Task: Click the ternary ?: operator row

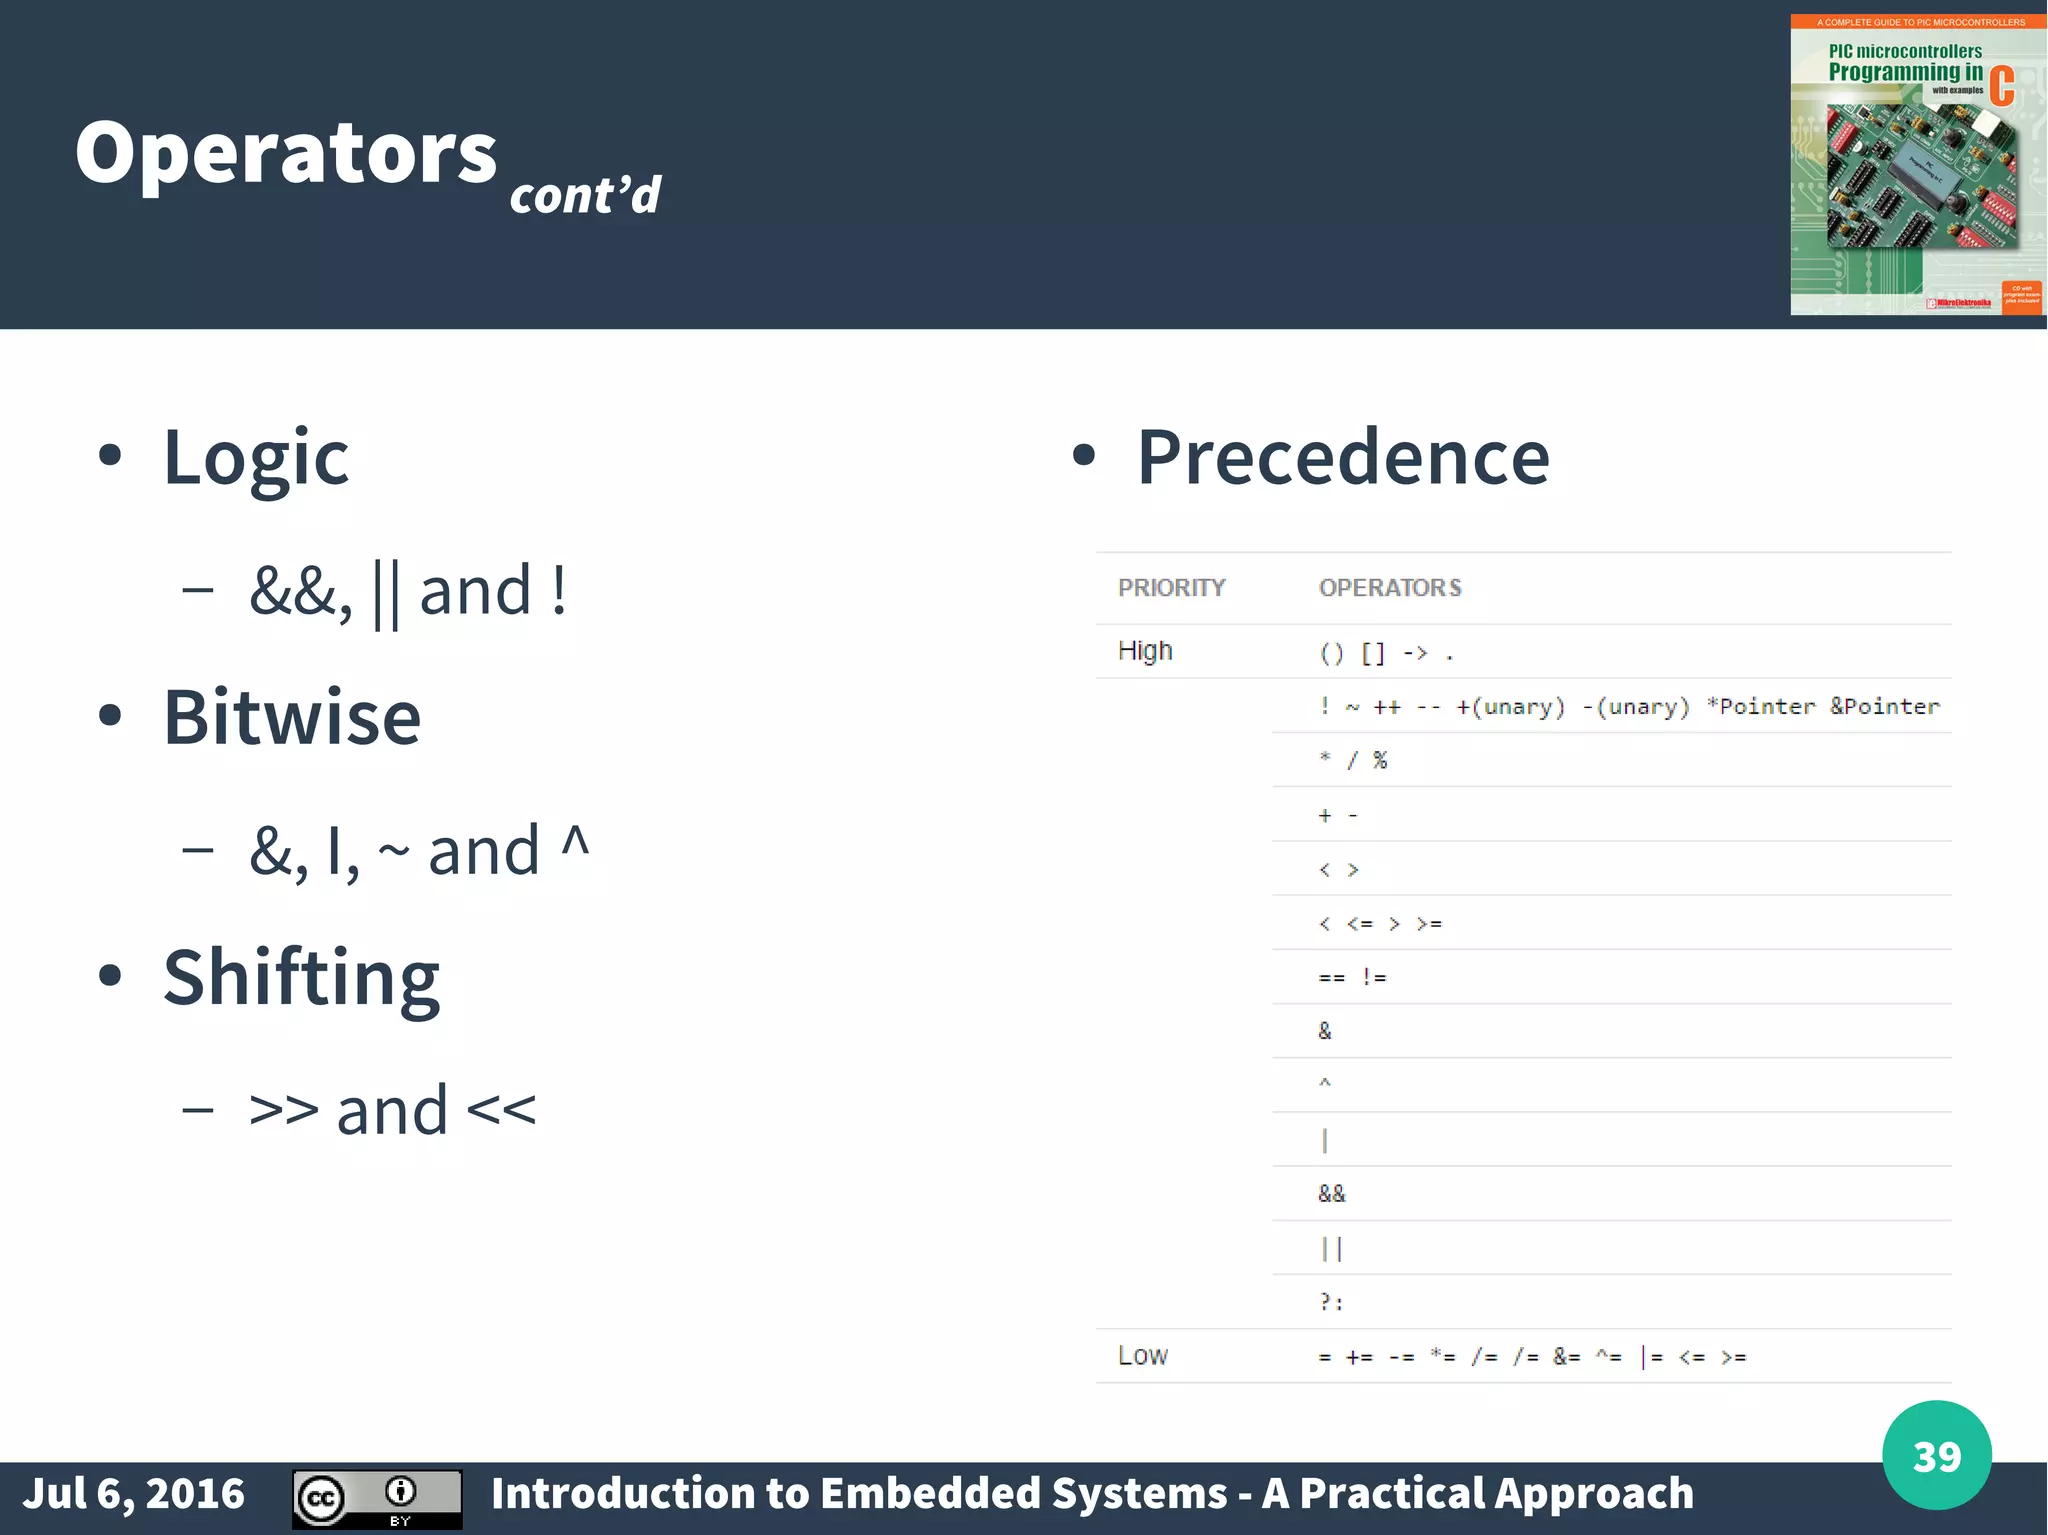Action: pyautogui.click(x=1611, y=1302)
